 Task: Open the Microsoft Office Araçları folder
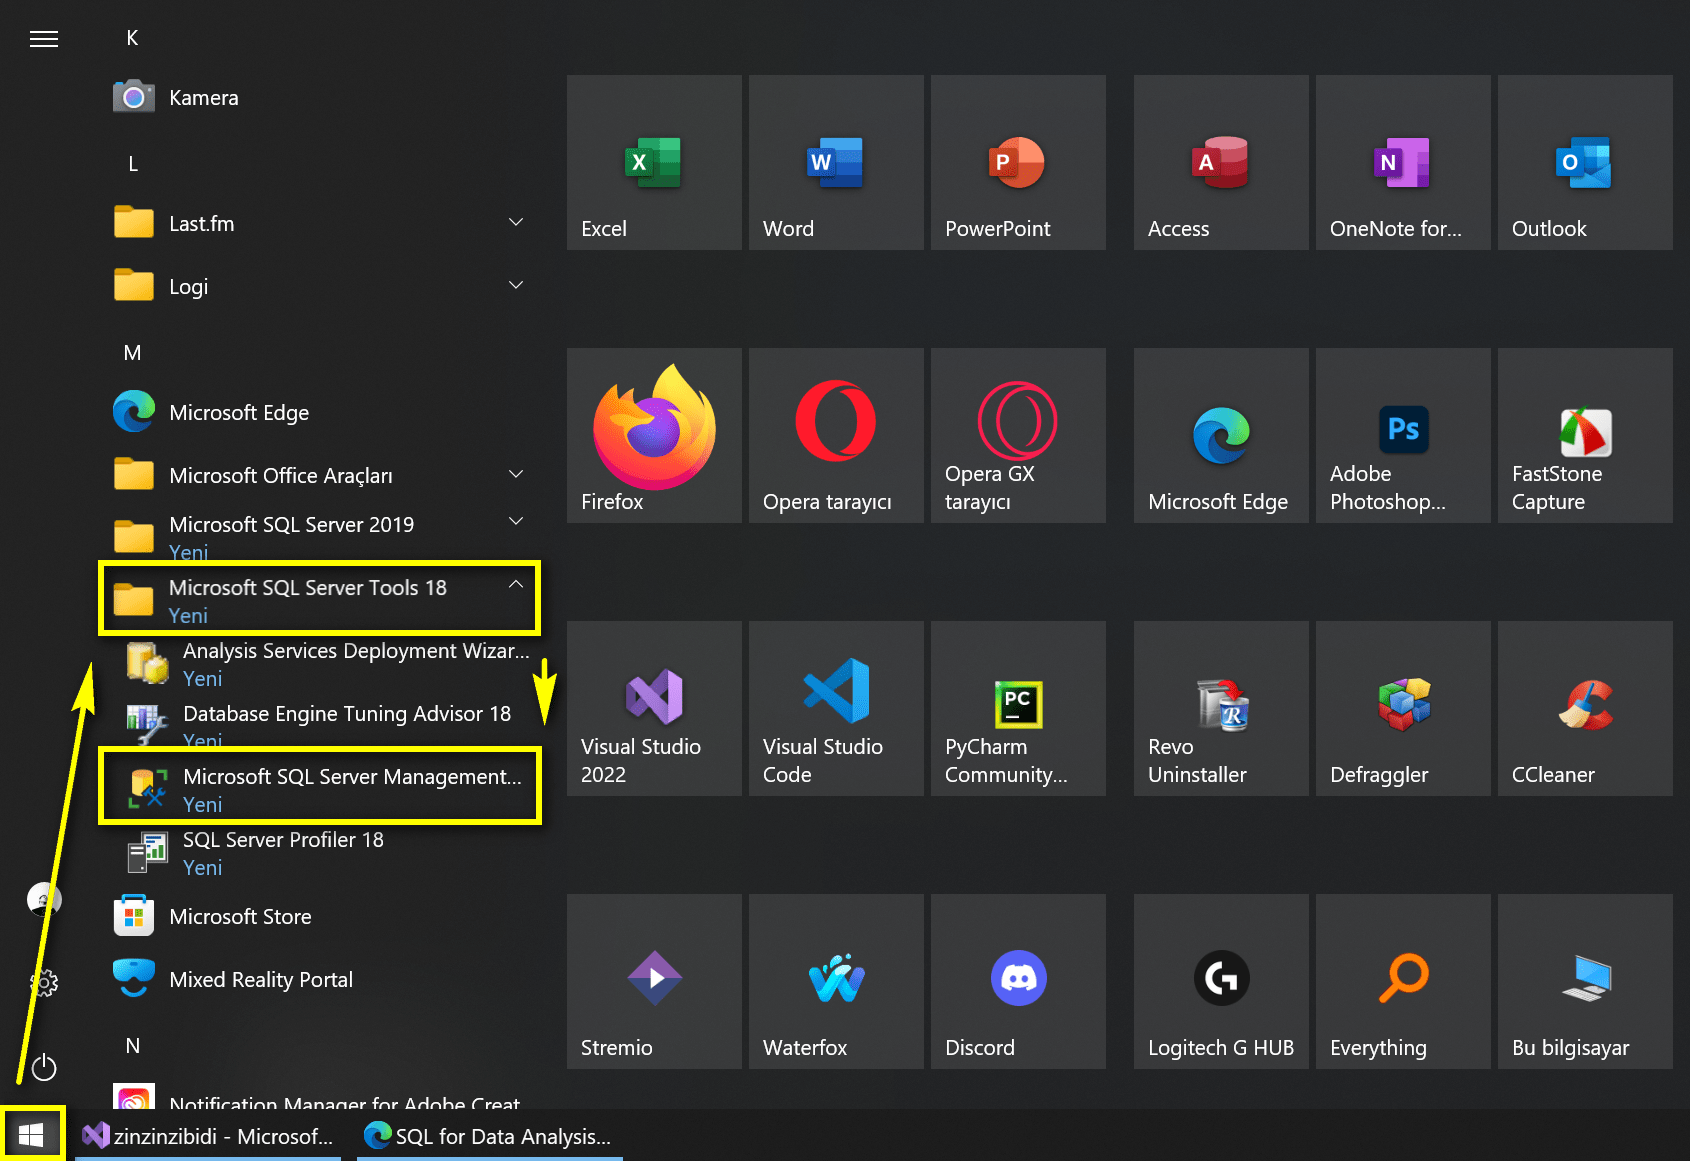pyautogui.click(x=320, y=475)
